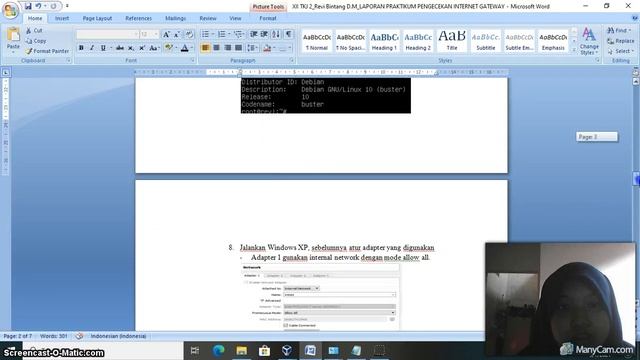The width and height of the screenshot is (640, 360).
Task: Switch to the Review tab
Action: click(x=208, y=18)
